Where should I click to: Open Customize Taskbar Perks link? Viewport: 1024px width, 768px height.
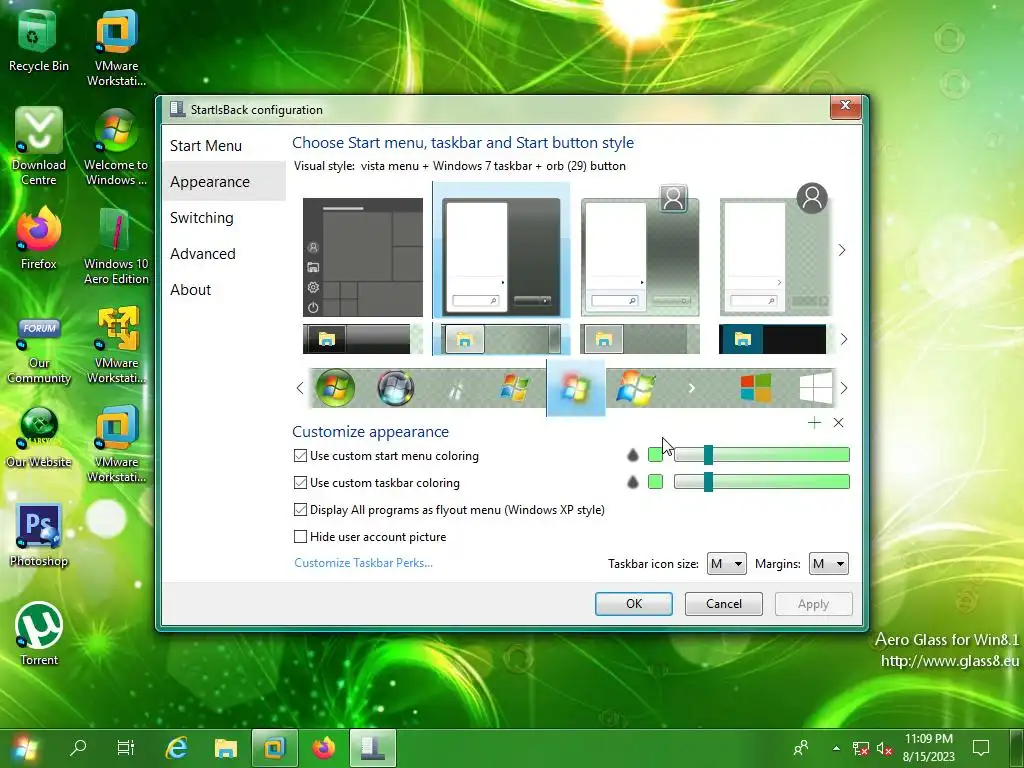pyautogui.click(x=363, y=563)
